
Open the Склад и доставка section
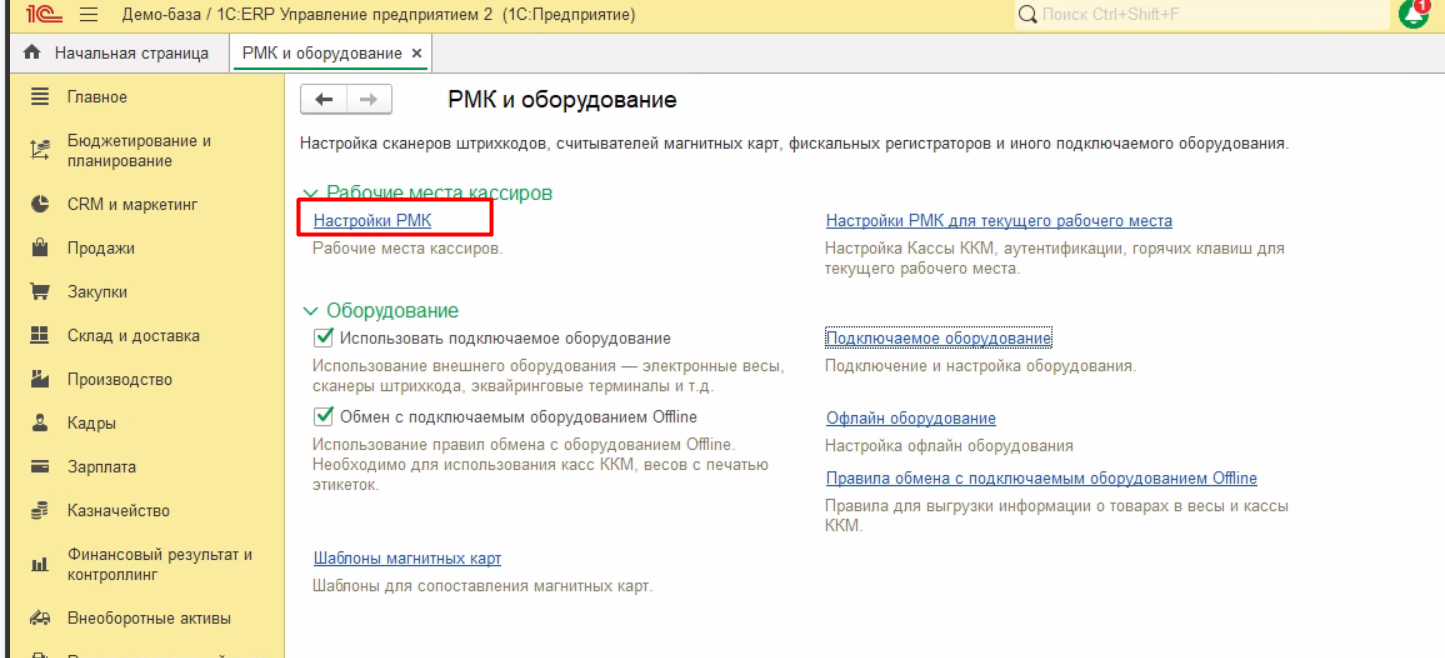[133, 336]
